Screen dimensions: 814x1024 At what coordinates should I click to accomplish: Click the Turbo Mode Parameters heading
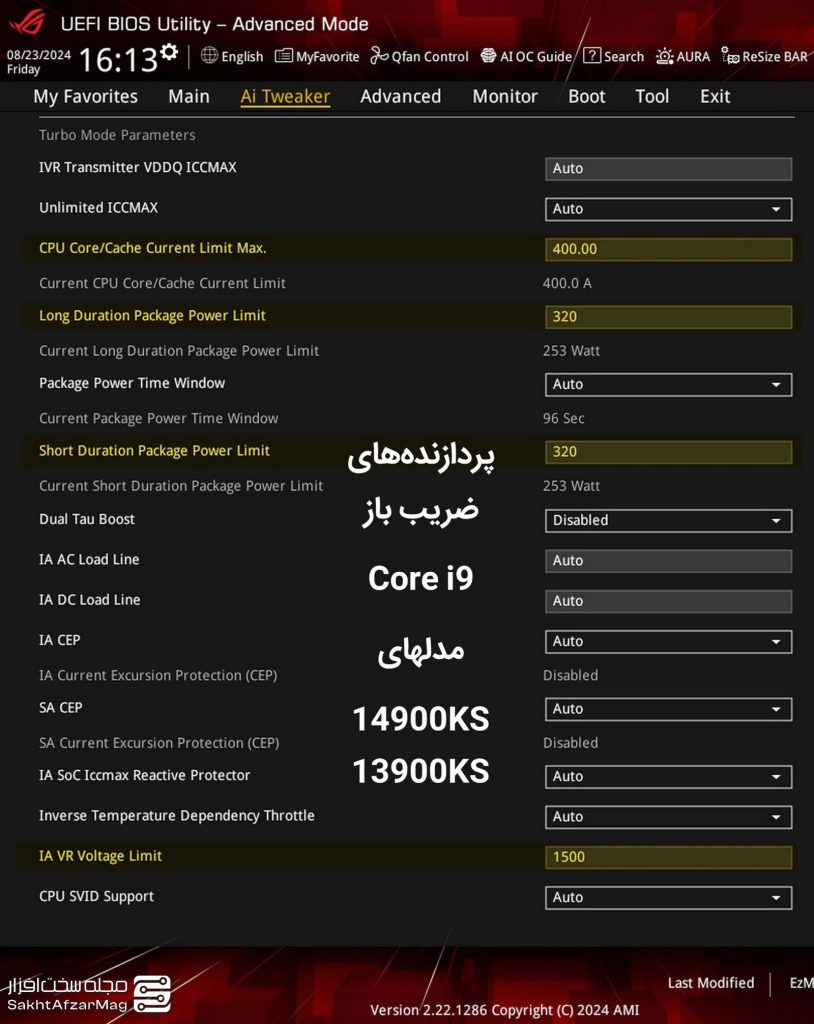pyautogui.click(x=117, y=135)
